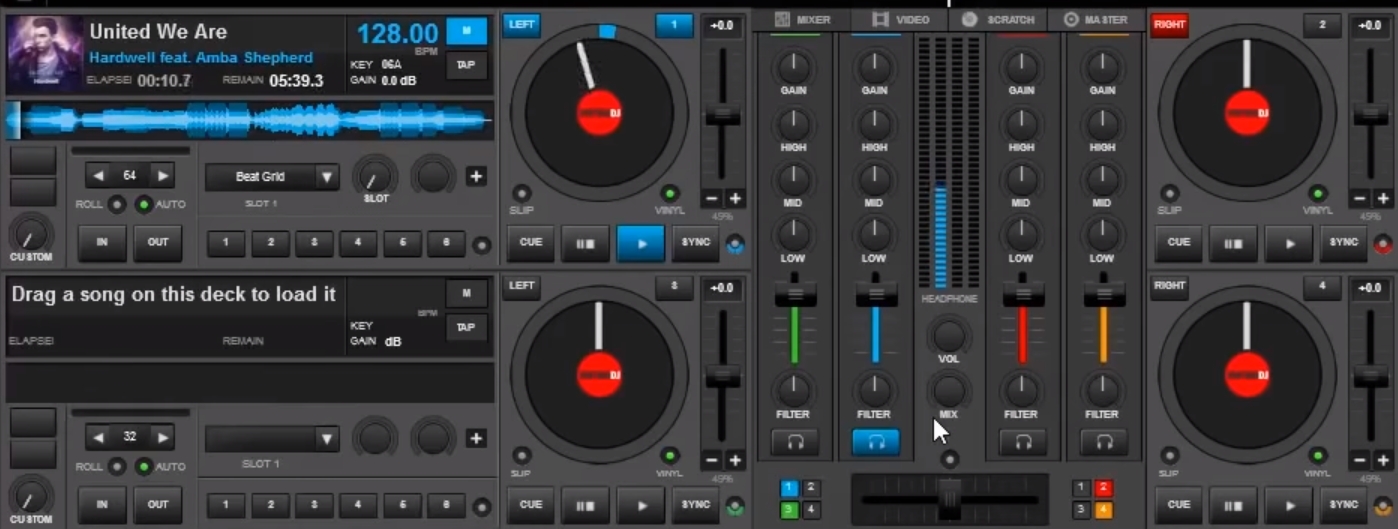The height and width of the screenshot is (529, 1398).
Task: Click deck 1 waveform overview
Action: [x=250, y=120]
